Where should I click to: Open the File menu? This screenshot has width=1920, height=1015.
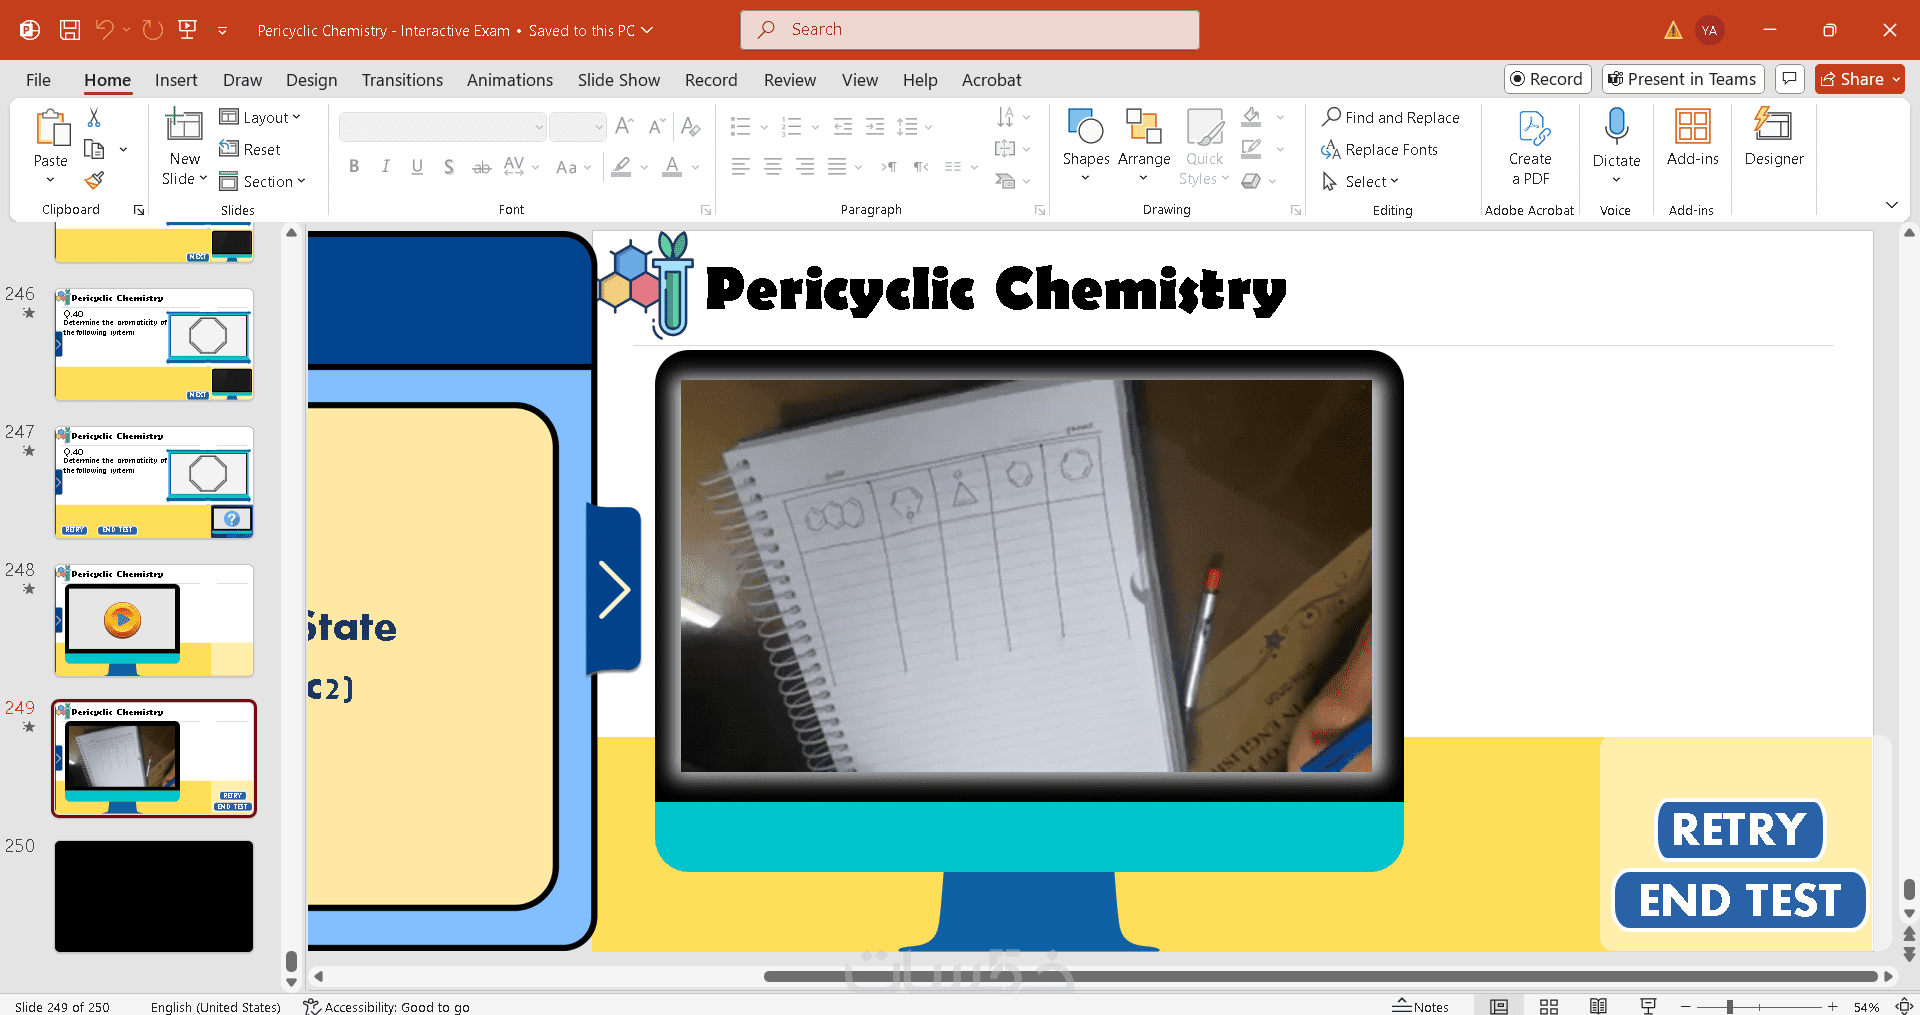pyautogui.click(x=38, y=80)
